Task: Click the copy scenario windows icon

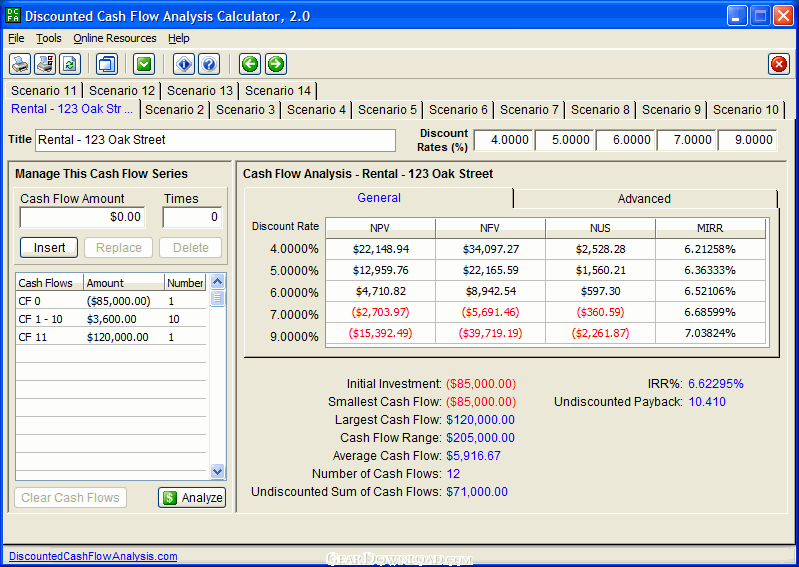Action: [107, 64]
